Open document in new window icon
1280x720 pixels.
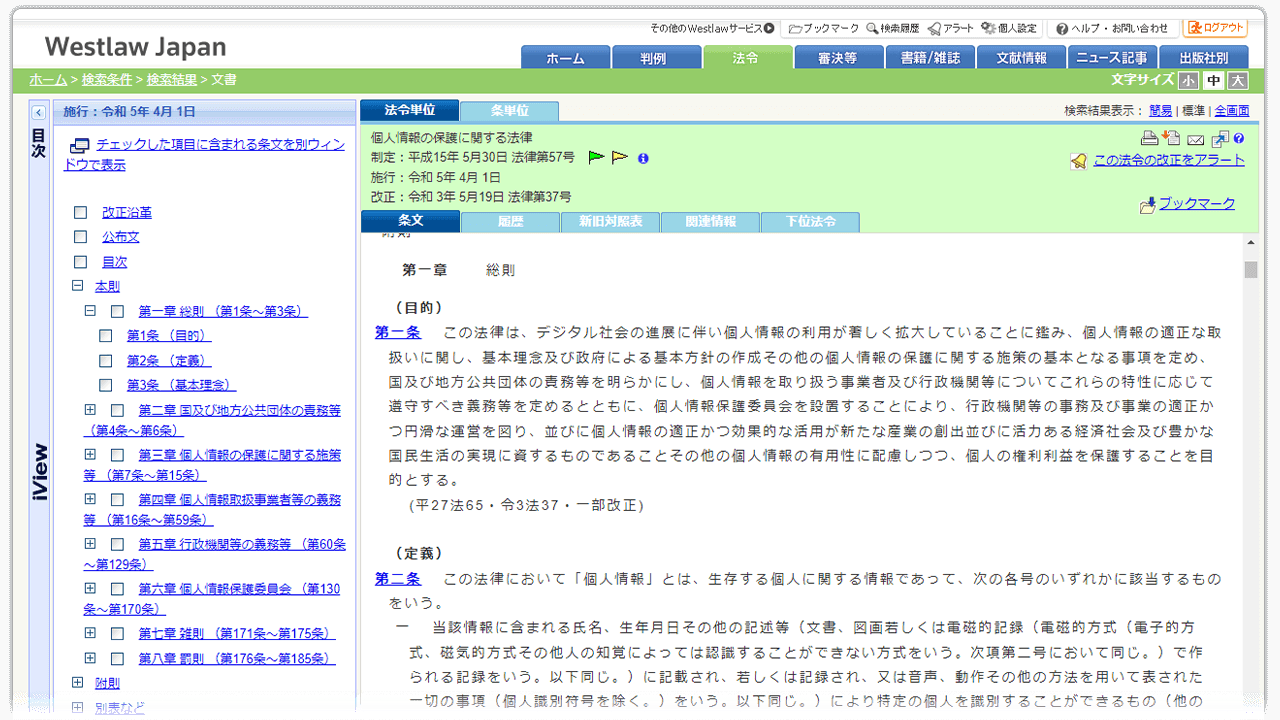[x=1220, y=137]
